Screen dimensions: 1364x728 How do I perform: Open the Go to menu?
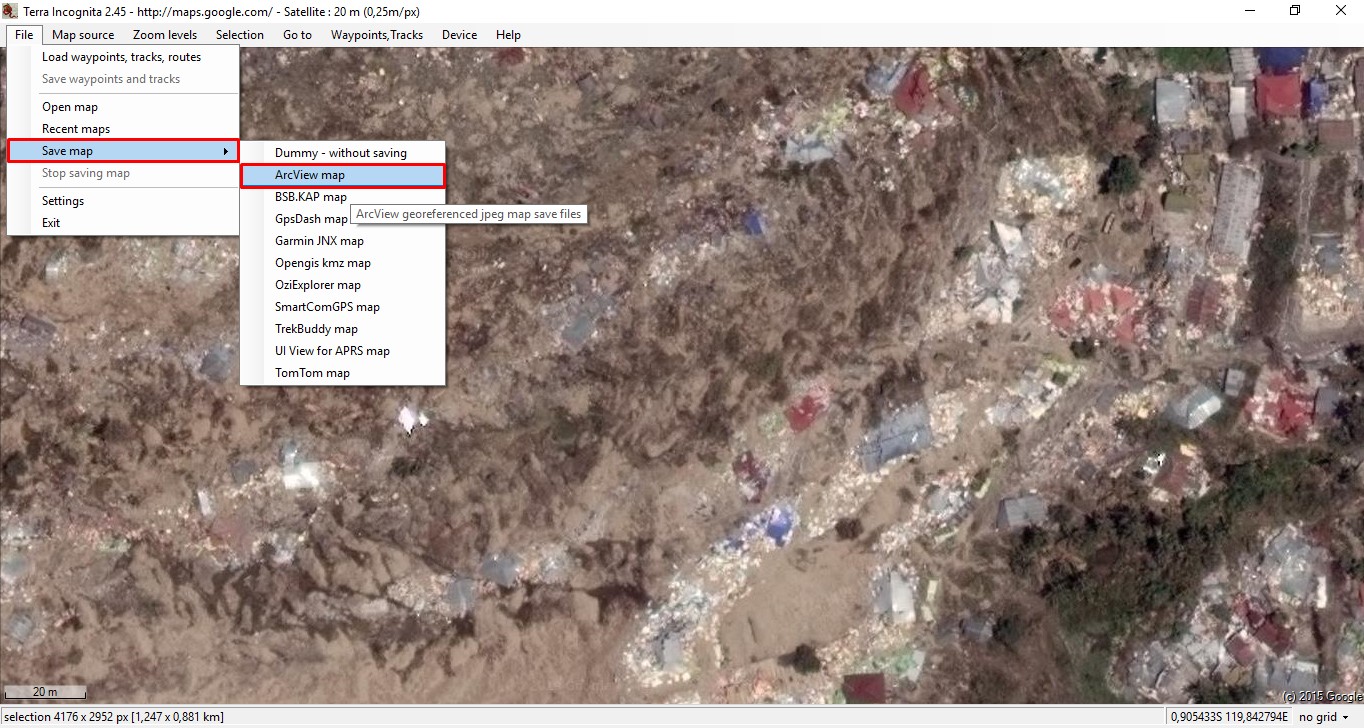[x=297, y=35]
